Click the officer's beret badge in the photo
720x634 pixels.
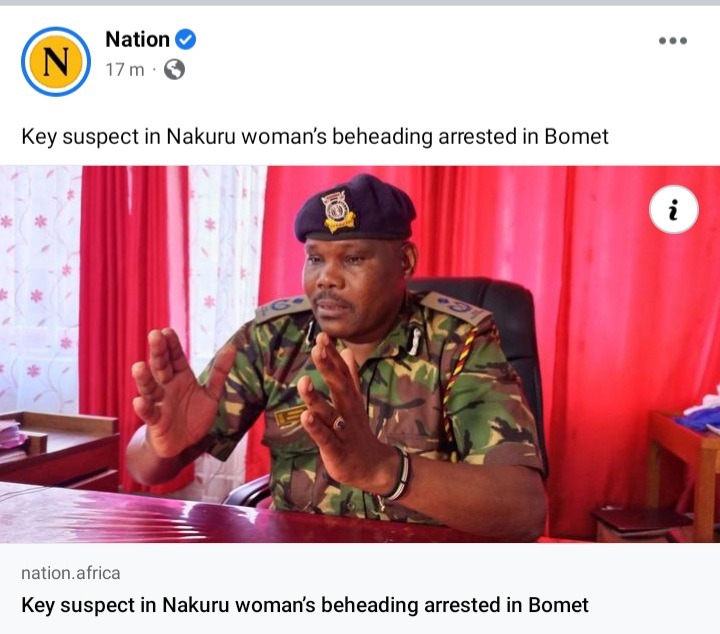pos(339,212)
